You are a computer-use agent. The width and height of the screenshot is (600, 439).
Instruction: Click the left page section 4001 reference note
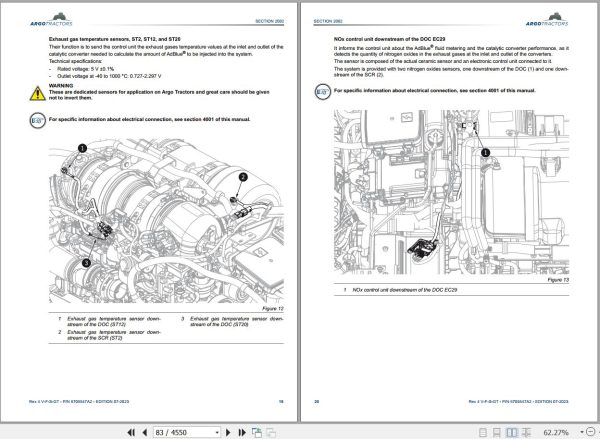[149, 119]
